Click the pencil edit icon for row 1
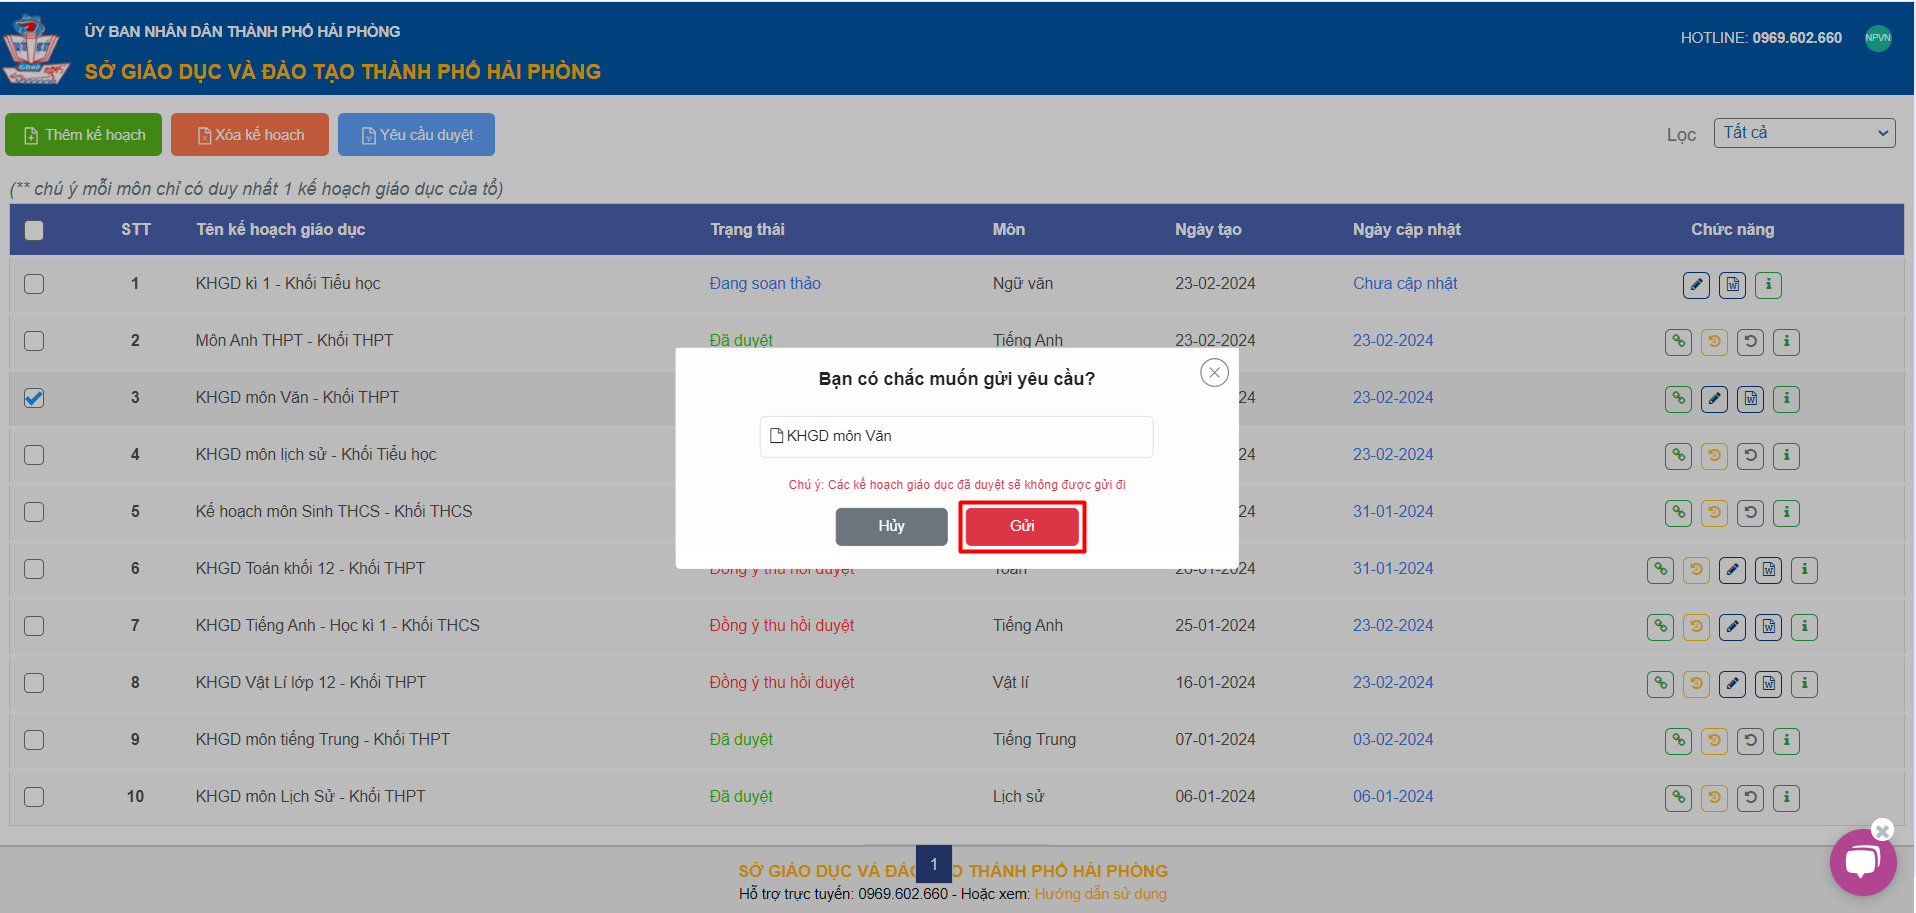The width and height of the screenshot is (1916, 913). pyautogui.click(x=1696, y=285)
